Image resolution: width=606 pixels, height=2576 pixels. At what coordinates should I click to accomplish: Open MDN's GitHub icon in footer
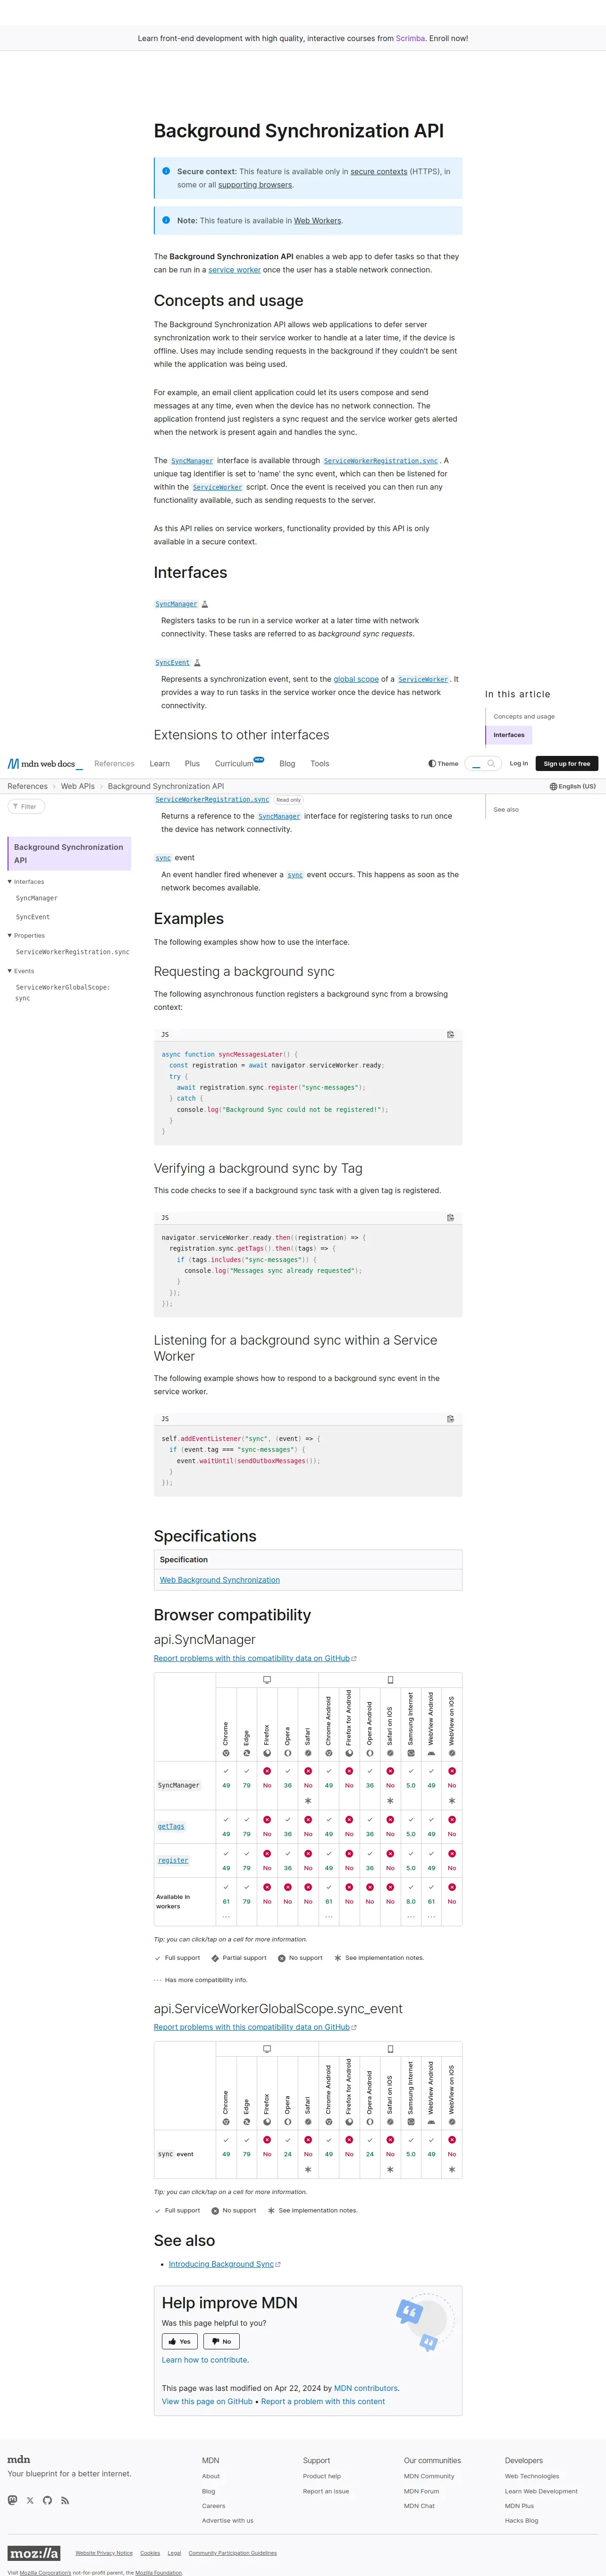(47, 2500)
